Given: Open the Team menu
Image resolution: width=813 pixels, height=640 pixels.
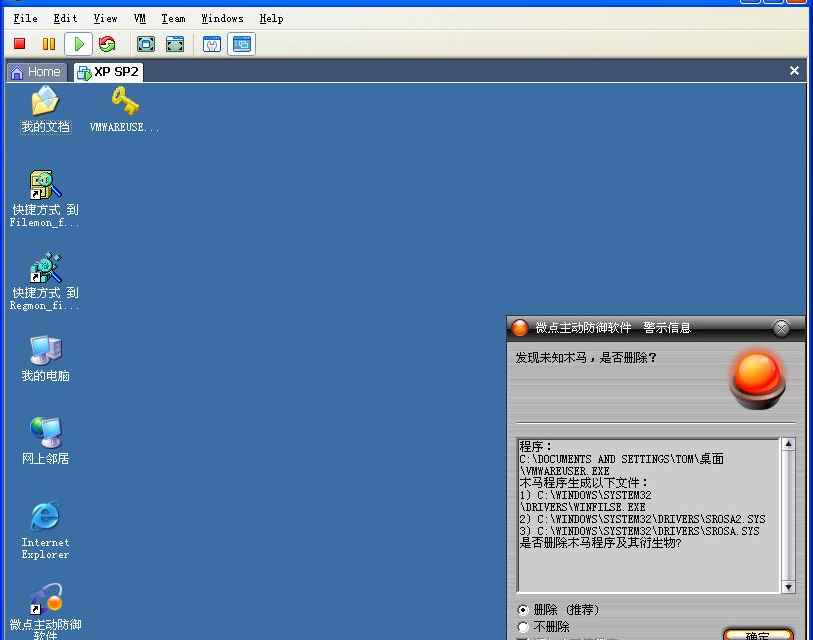Looking at the screenshot, I should 173,18.
